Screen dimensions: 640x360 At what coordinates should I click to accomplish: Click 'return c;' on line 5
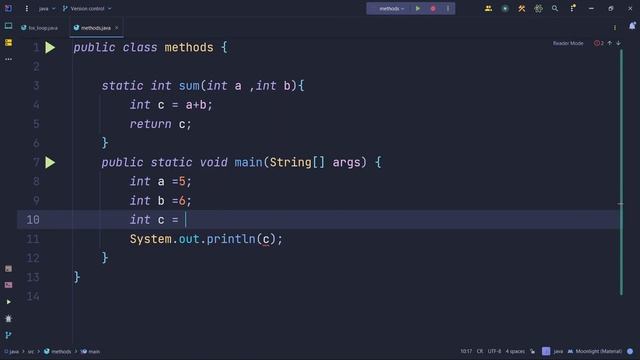point(160,124)
